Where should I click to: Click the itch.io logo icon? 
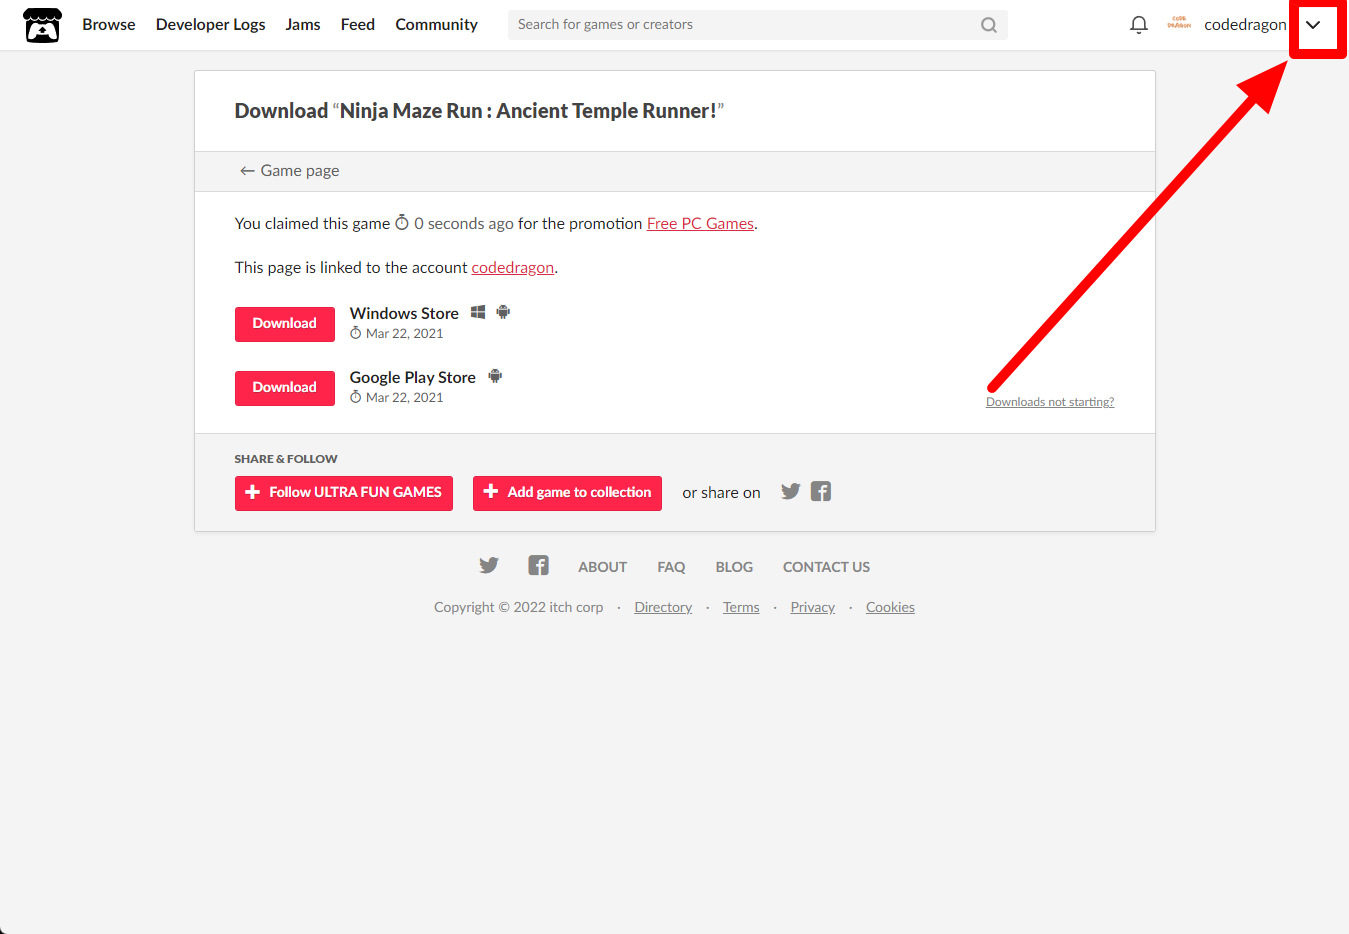(42, 25)
